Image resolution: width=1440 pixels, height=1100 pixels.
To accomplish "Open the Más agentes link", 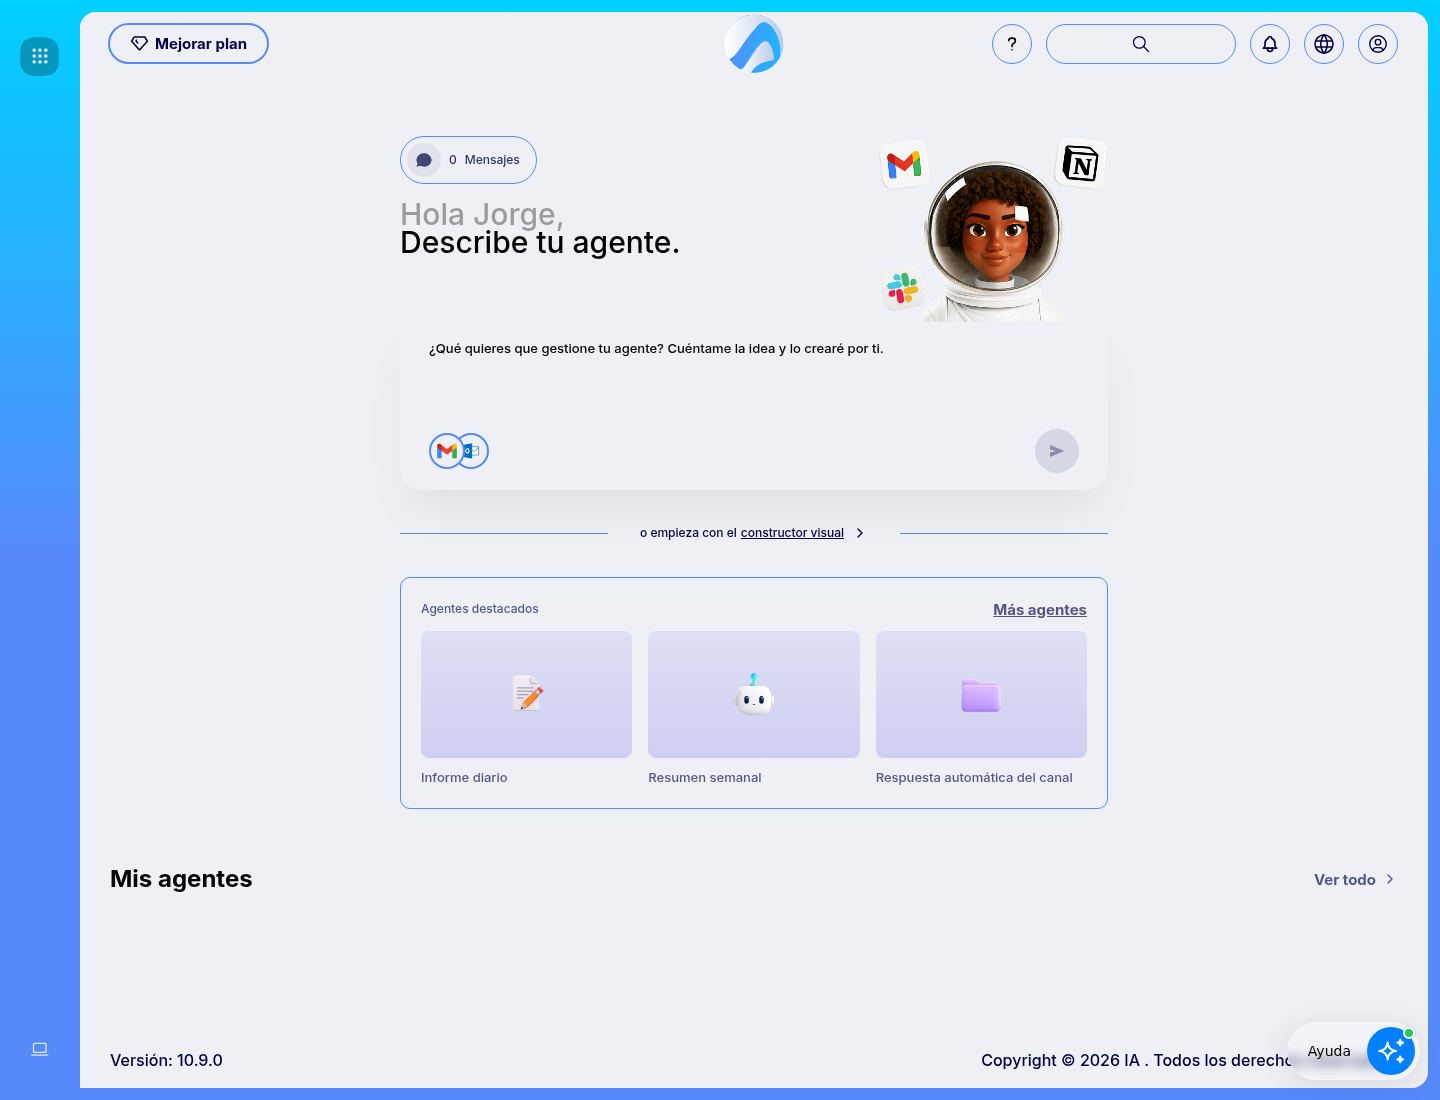I will [x=1040, y=610].
